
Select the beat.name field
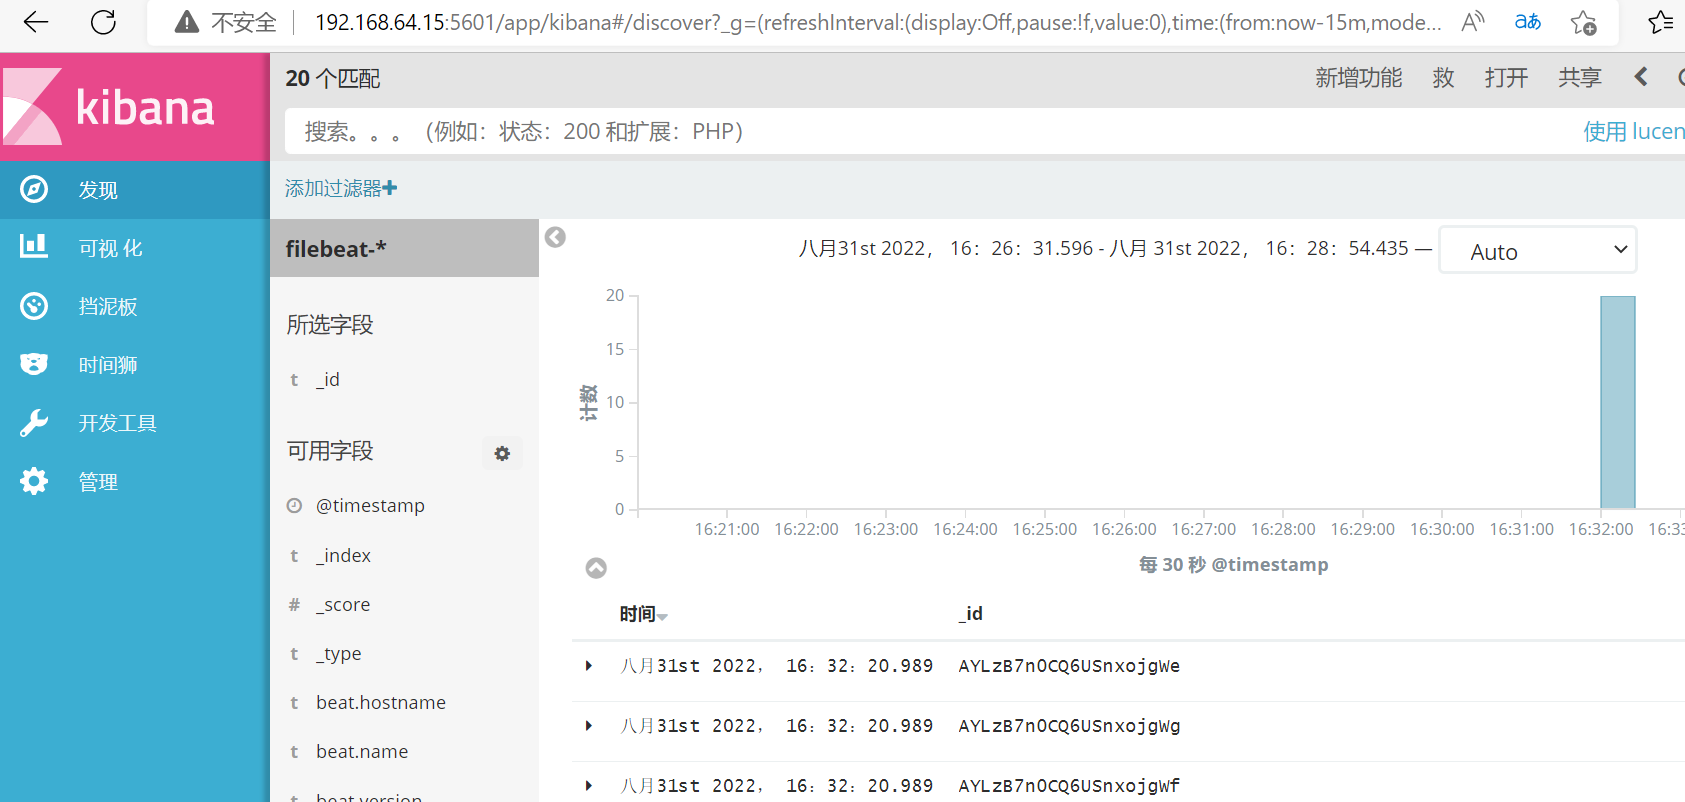pos(362,752)
